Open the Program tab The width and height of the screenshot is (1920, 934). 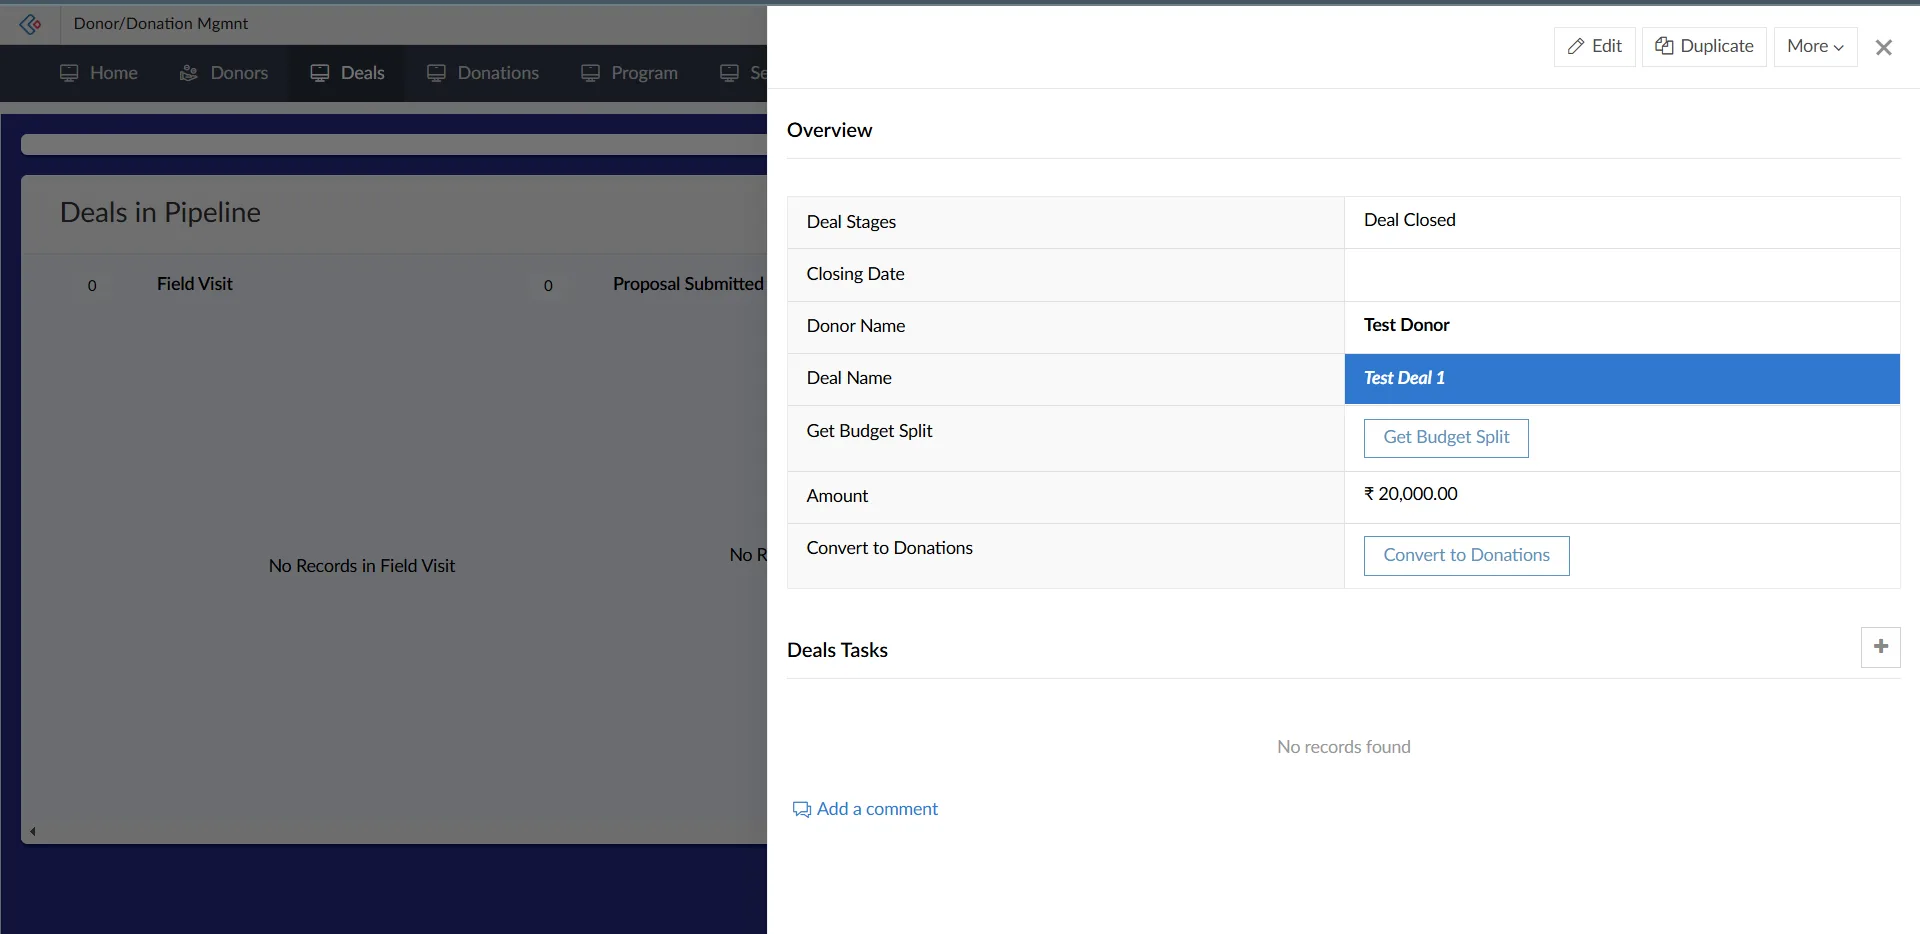click(x=629, y=73)
